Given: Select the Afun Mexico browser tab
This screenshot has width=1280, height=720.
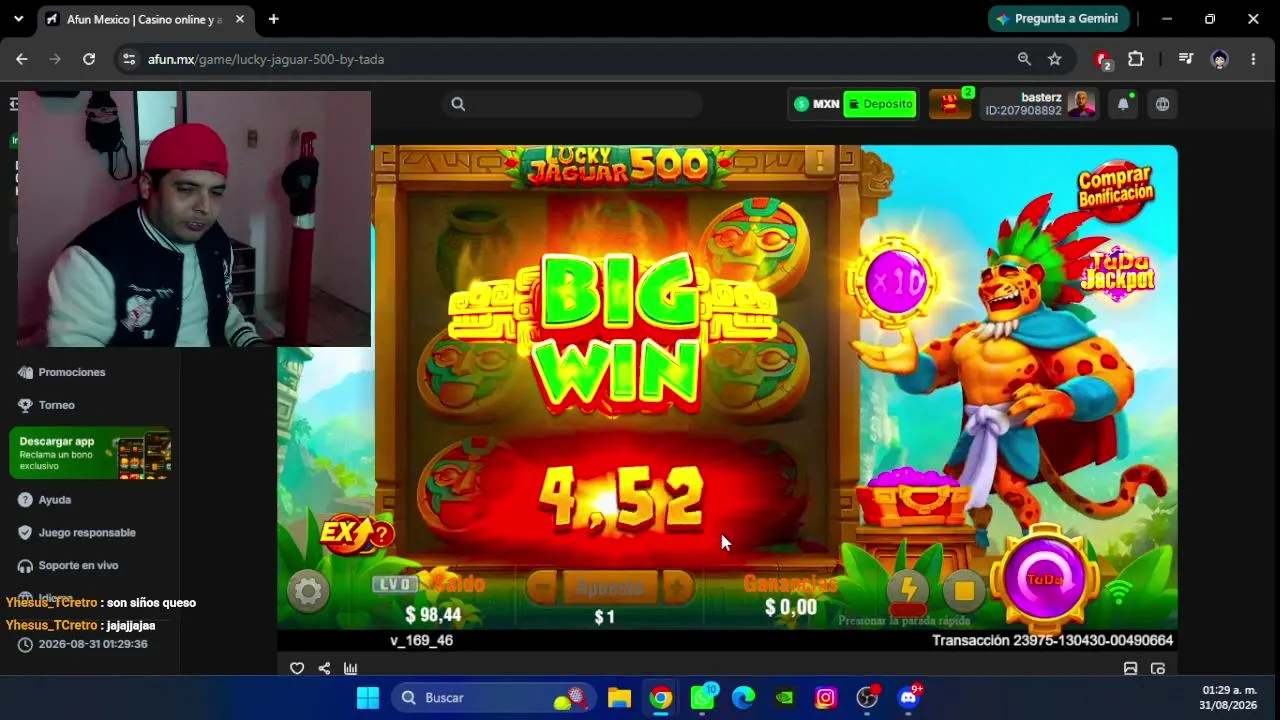Looking at the screenshot, I should pyautogui.click(x=145, y=19).
